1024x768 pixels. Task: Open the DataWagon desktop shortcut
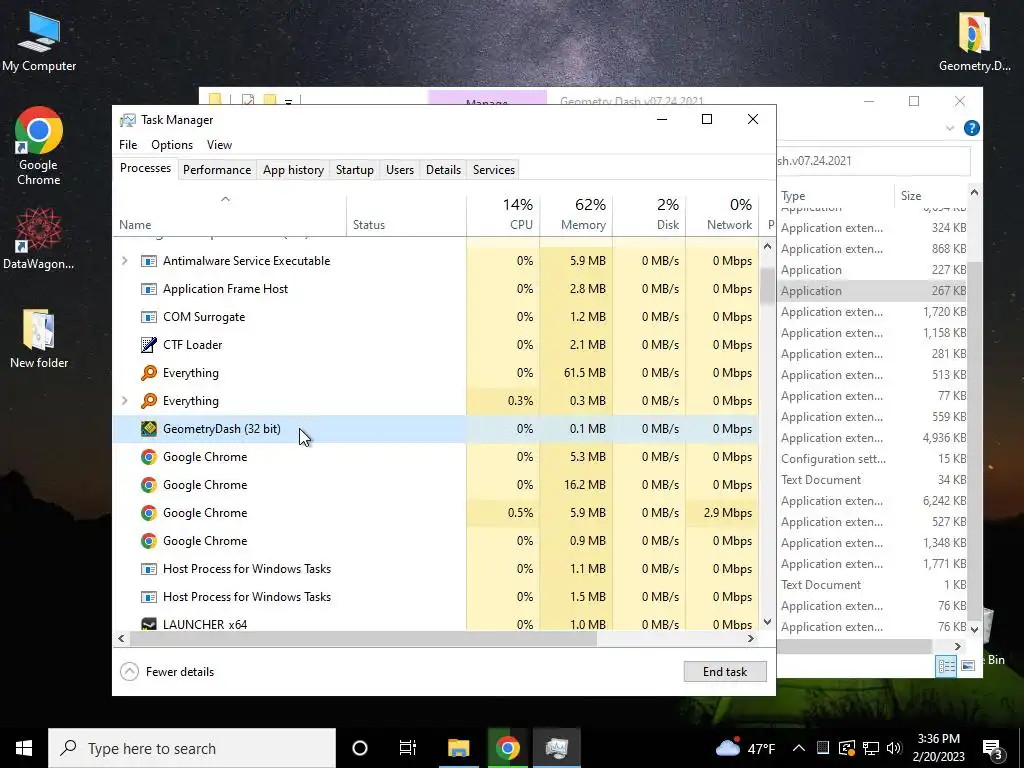(x=39, y=238)
